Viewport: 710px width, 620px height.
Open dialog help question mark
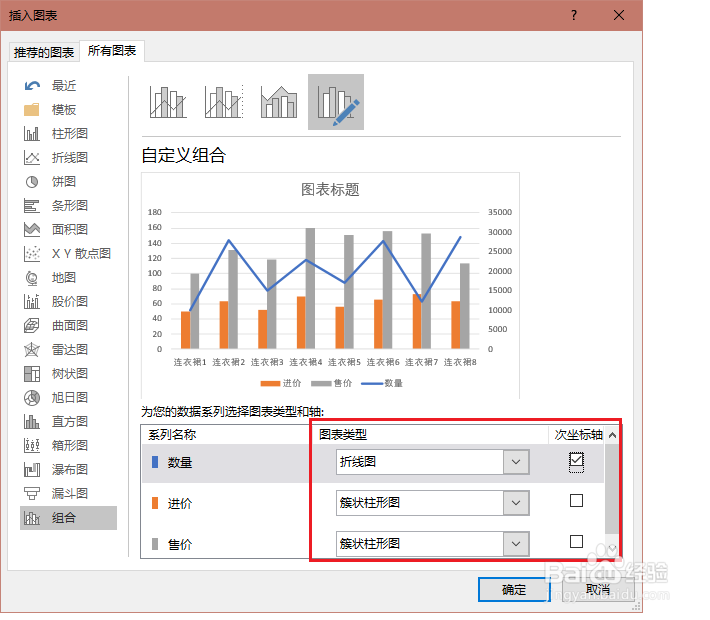(574, 15)
